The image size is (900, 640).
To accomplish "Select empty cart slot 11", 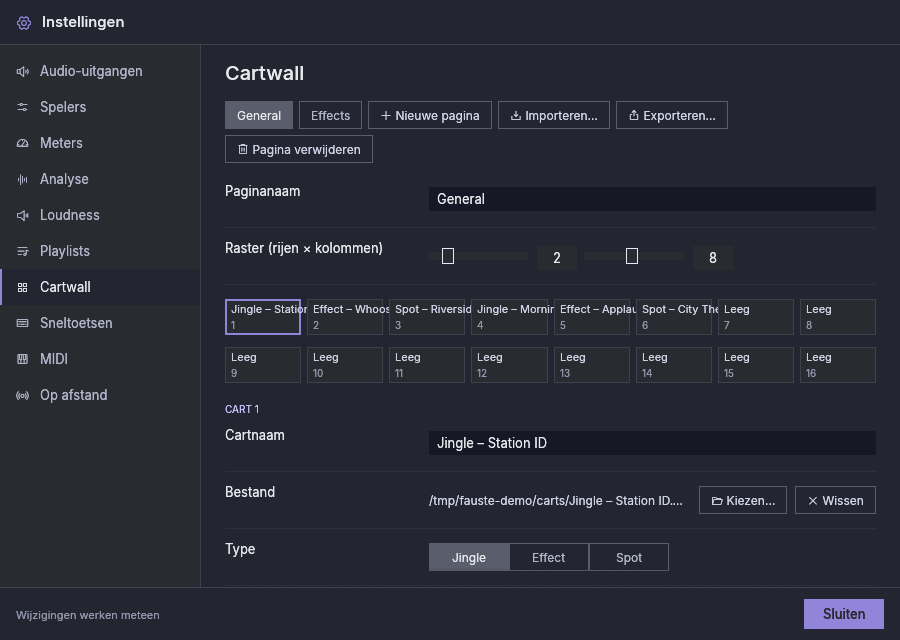I will tap(427, 365).
